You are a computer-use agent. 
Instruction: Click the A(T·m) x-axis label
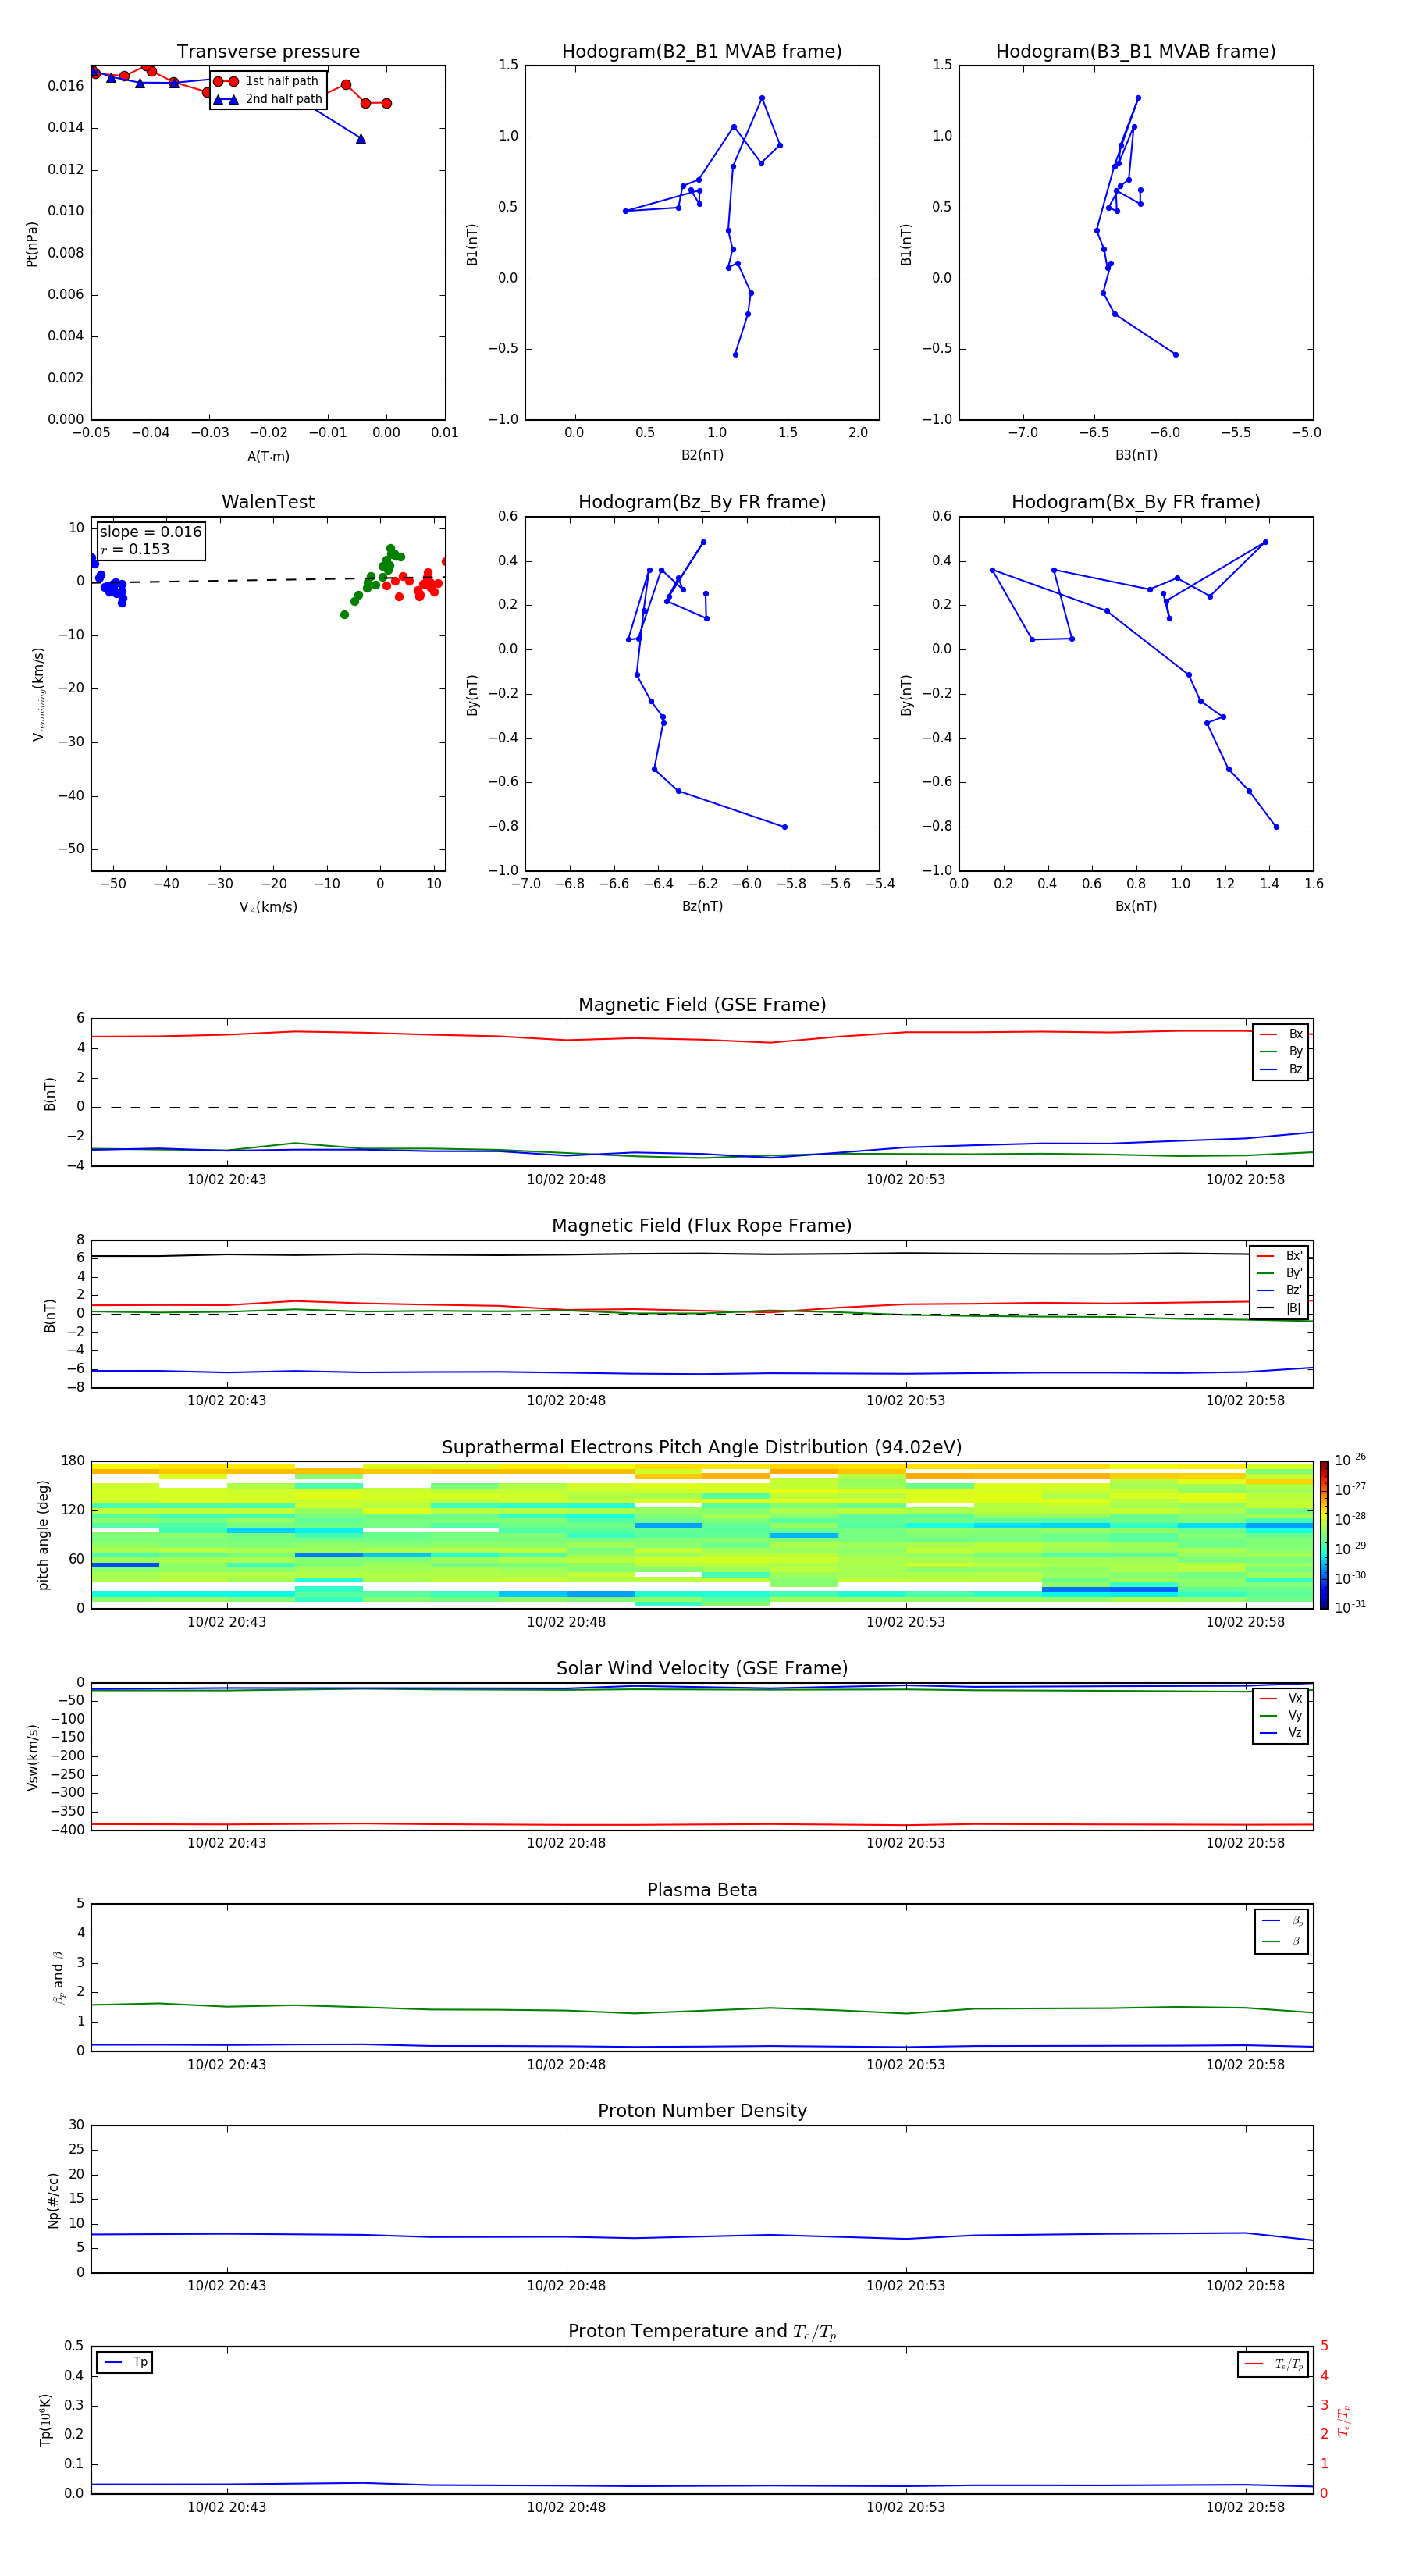click(268, 456)
